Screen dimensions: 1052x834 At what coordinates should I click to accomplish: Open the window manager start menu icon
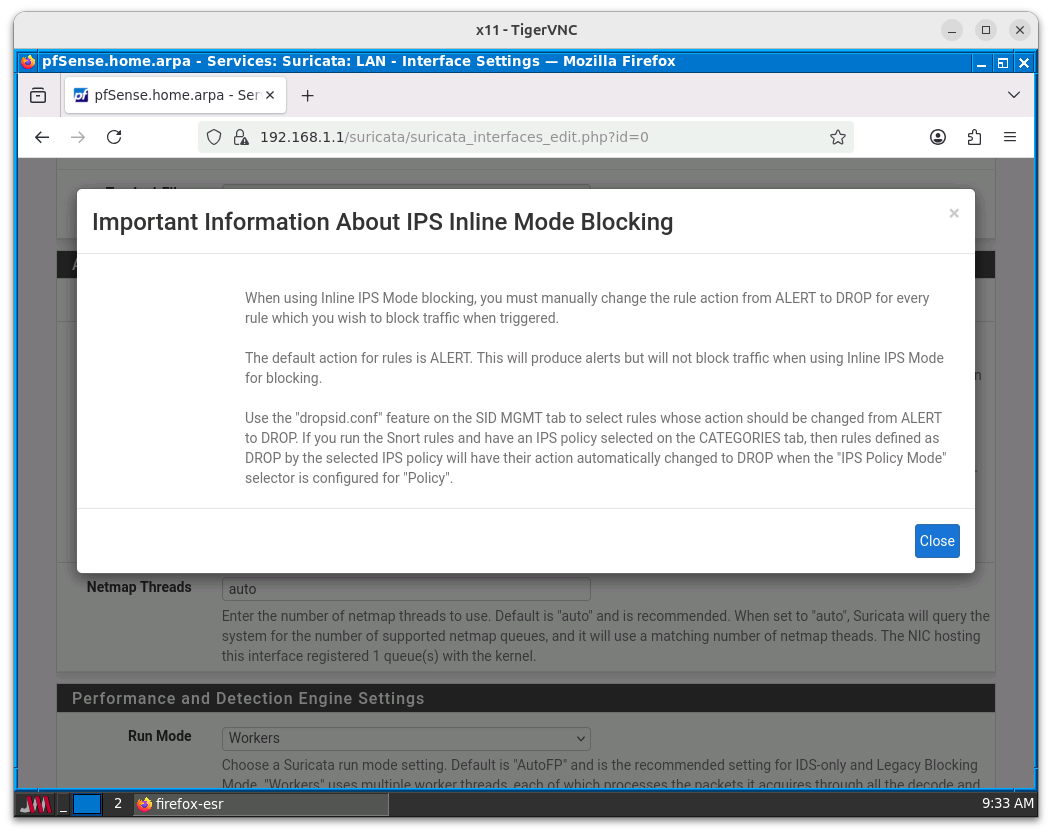35,804
